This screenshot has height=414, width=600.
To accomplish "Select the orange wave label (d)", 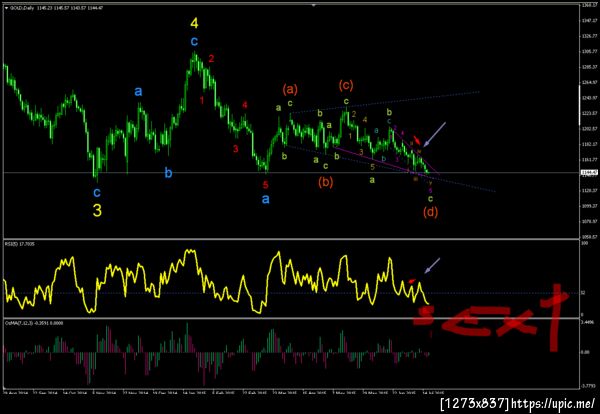I will pyautogui.click(x=430, y=212).
